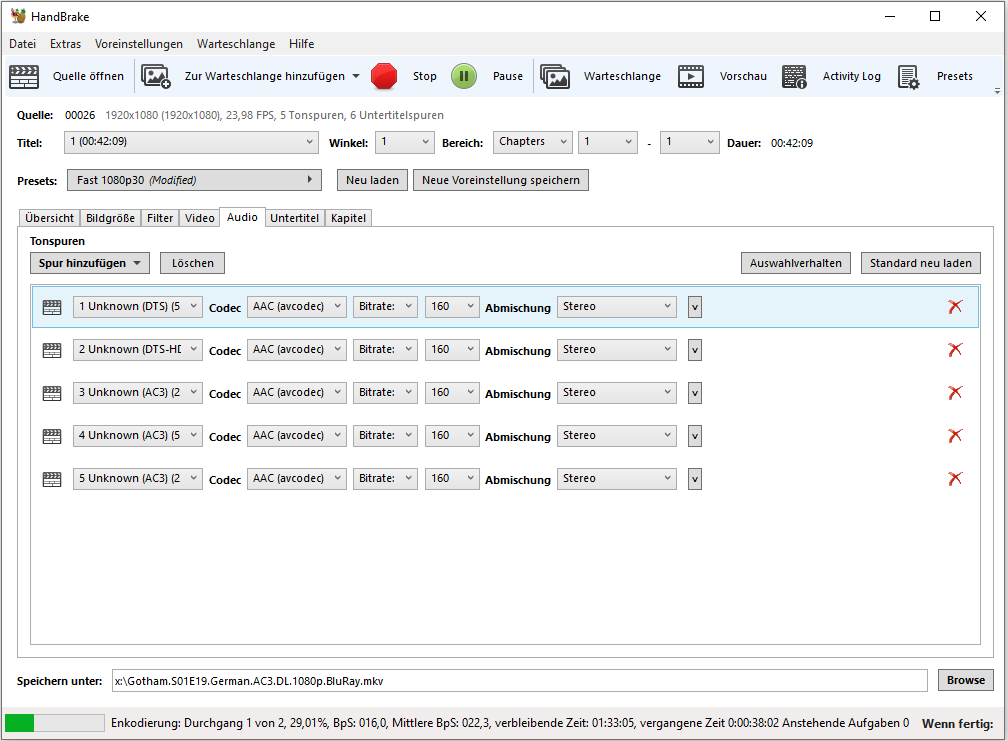The image size is (1008, 741).
Task: Click the red Stop octagon icon
Action: coord(384,76)
